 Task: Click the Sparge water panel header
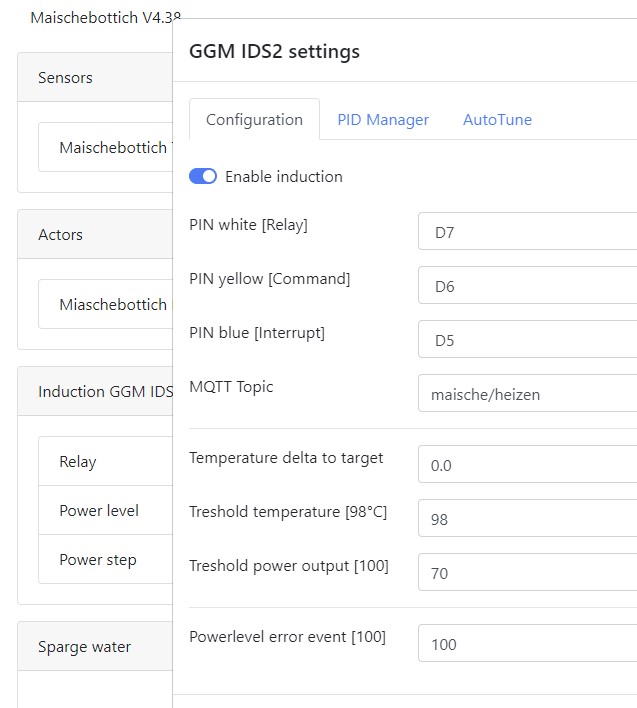tap(95, 647)
